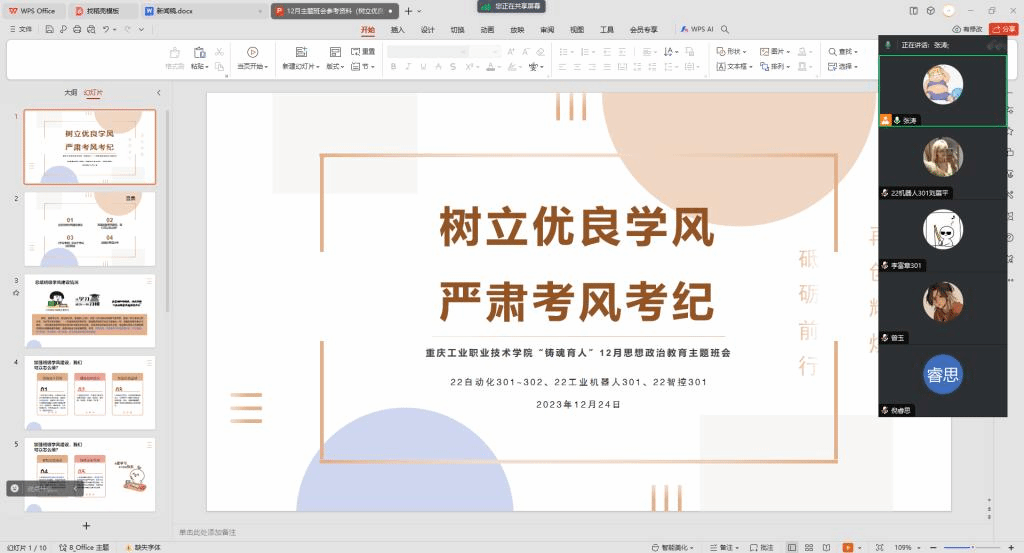Toggle the Comments (批注) pane in status bar
This screenshot has width=1024, height=553.
(x=761, y=547)
